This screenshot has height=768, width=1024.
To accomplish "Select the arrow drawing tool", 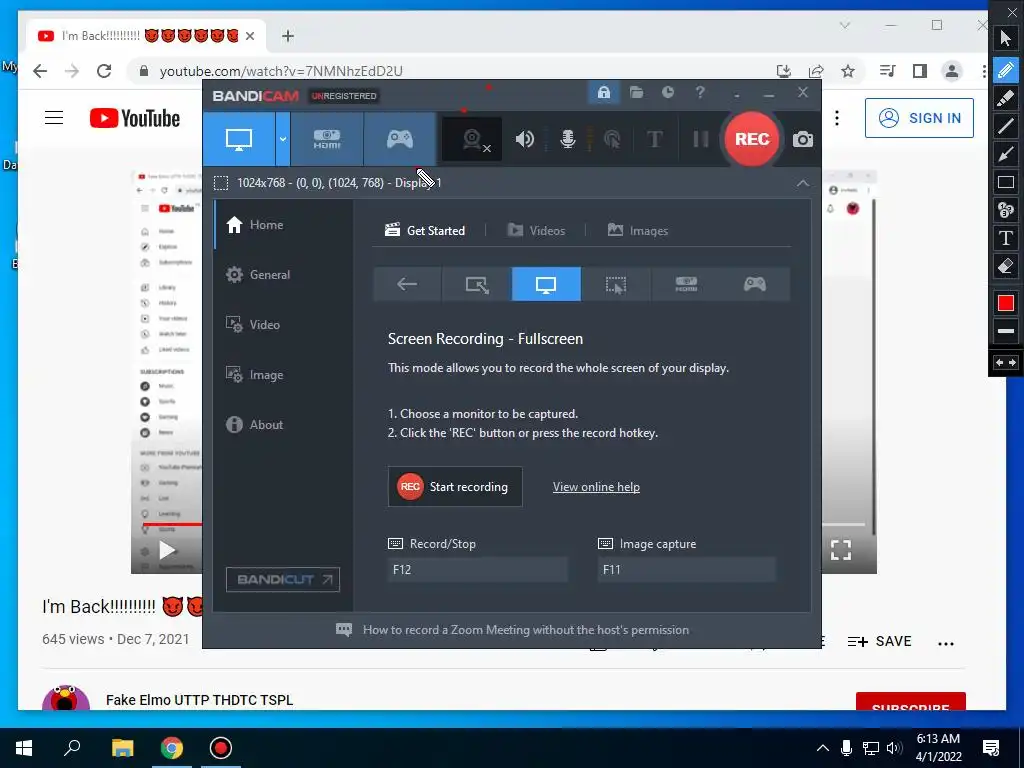I will [x=1006, y=154].
